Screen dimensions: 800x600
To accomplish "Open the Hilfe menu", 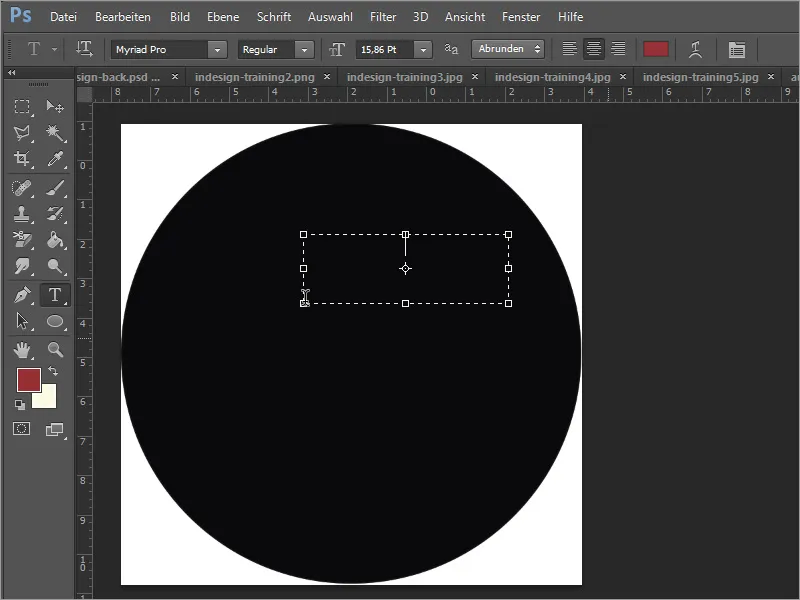I will [570, 17].
